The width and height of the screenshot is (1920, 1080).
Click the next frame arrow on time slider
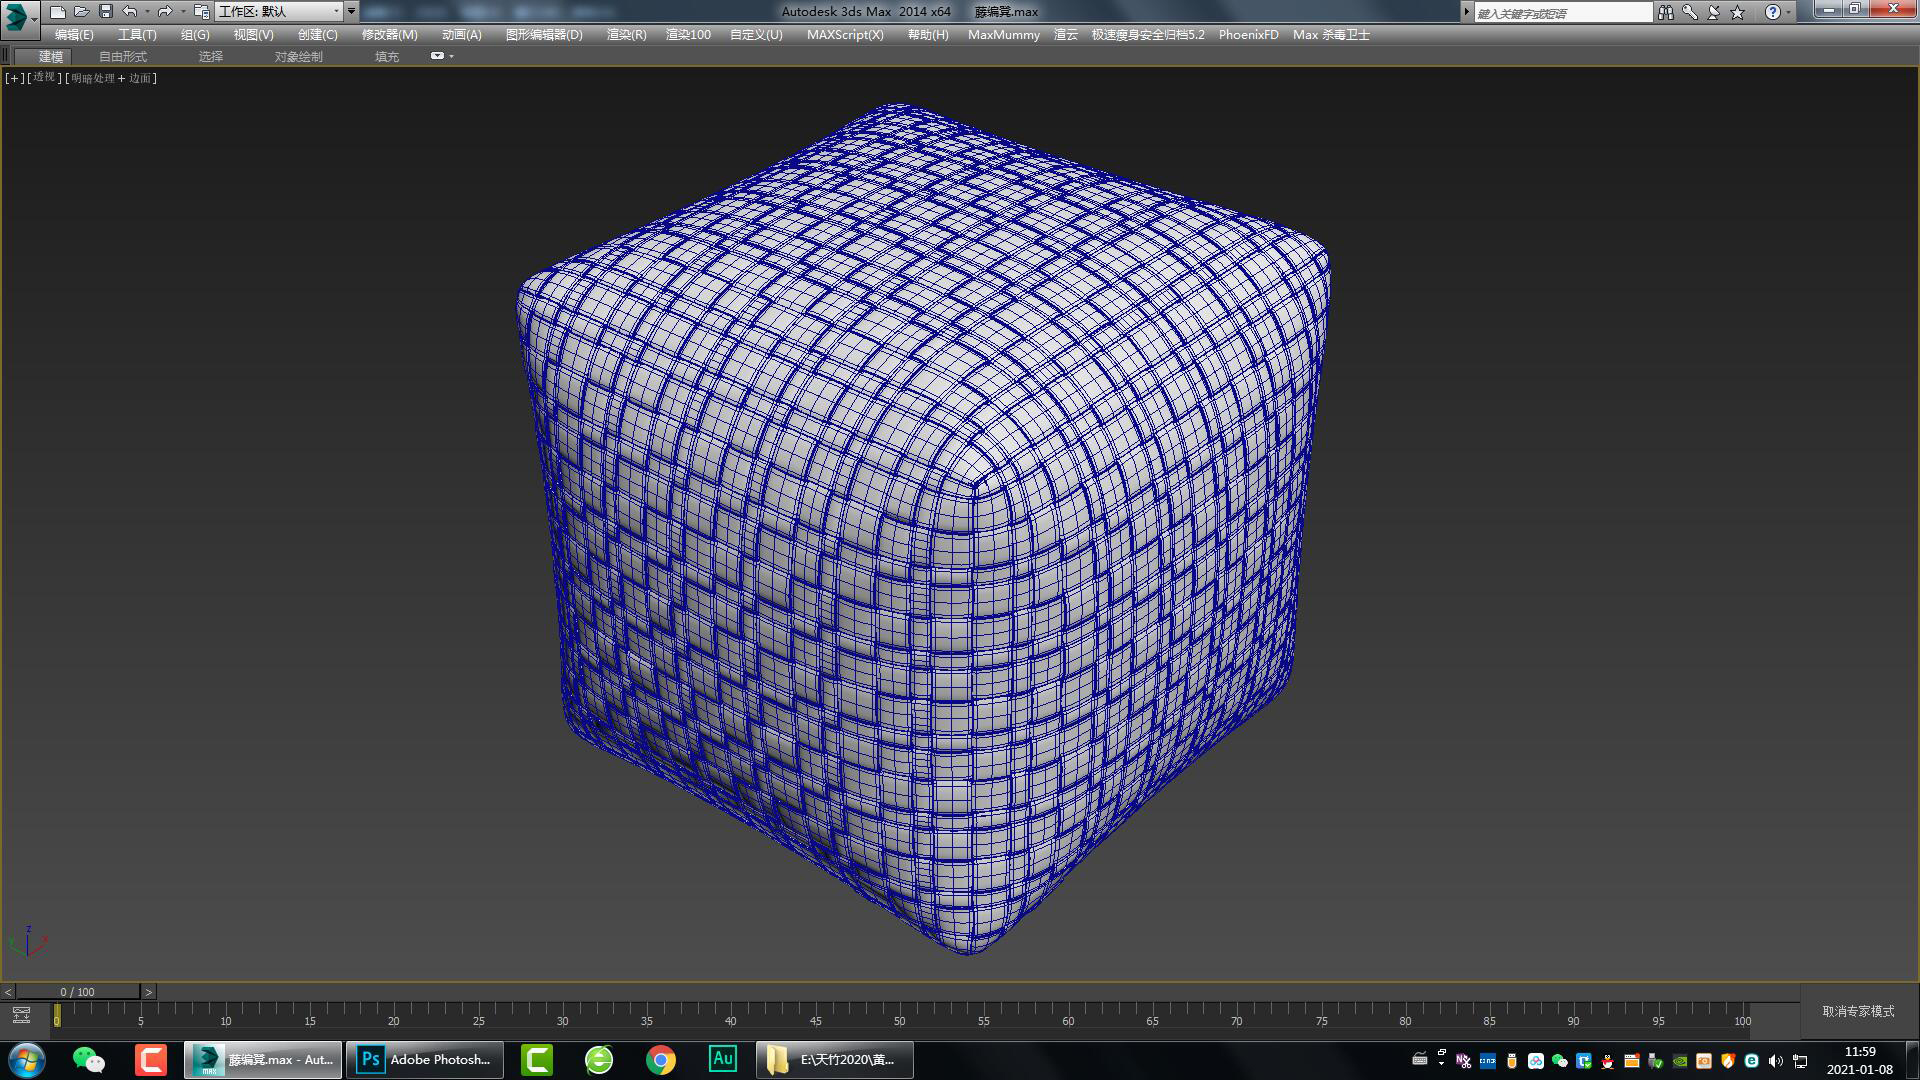click(149, 992)
